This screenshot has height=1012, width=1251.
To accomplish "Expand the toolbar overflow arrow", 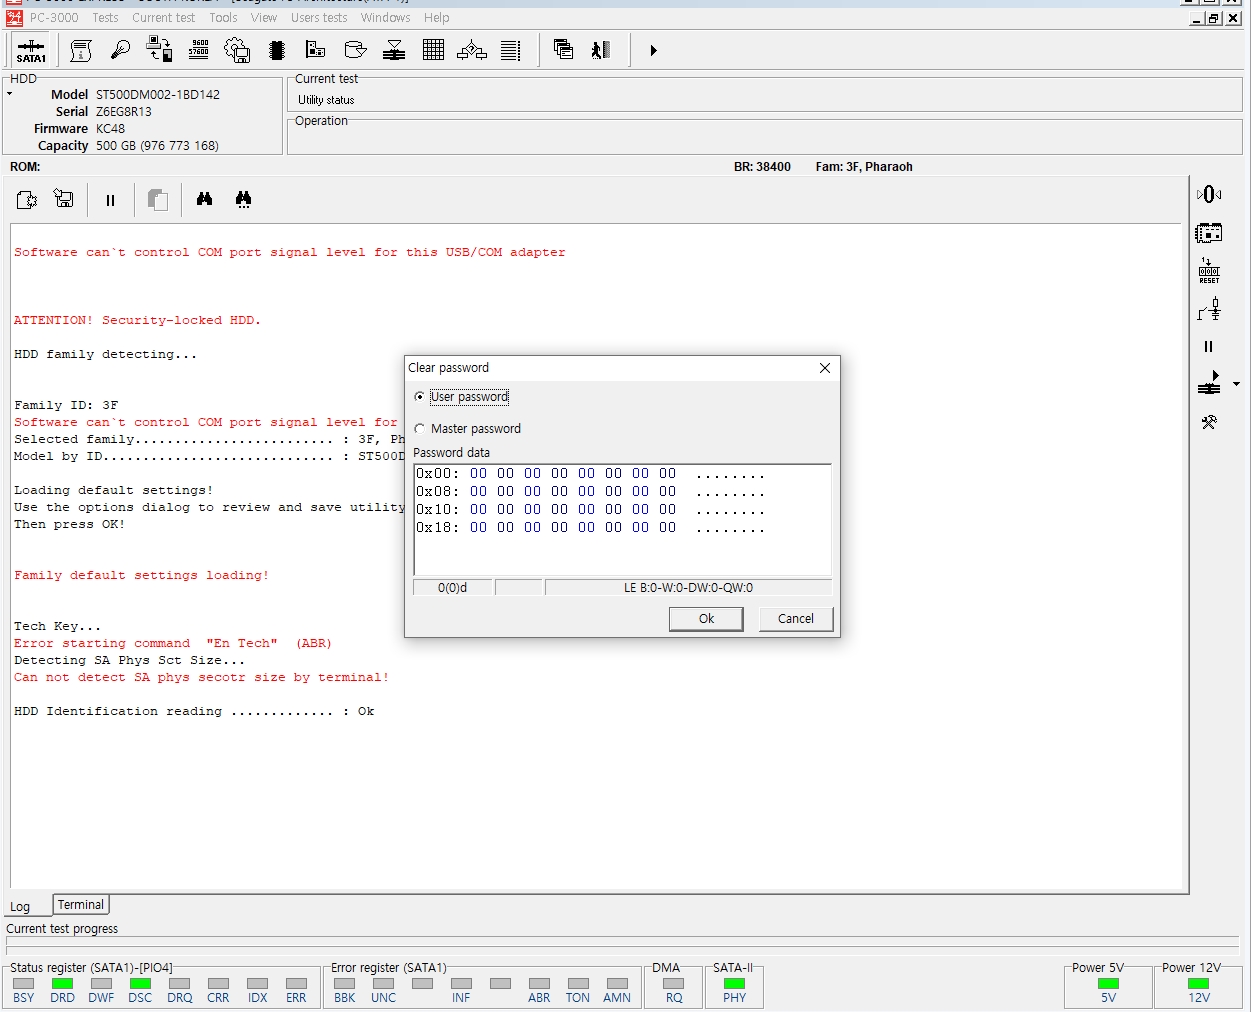I will click(653, 50).
